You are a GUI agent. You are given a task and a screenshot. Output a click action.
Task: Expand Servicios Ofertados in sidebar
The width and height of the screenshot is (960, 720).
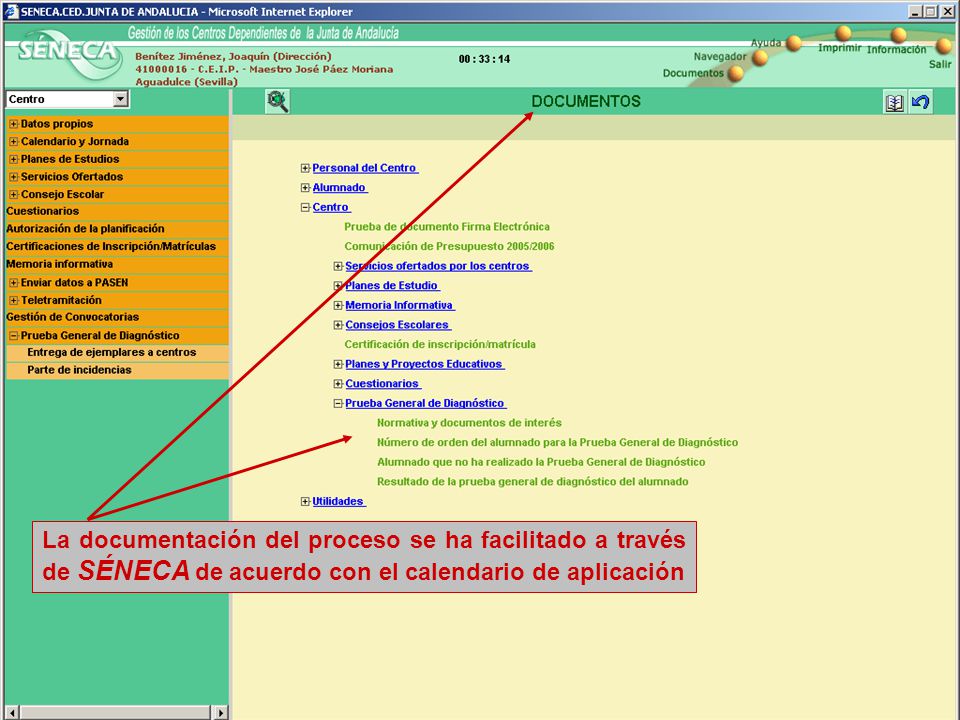[13, 177]
